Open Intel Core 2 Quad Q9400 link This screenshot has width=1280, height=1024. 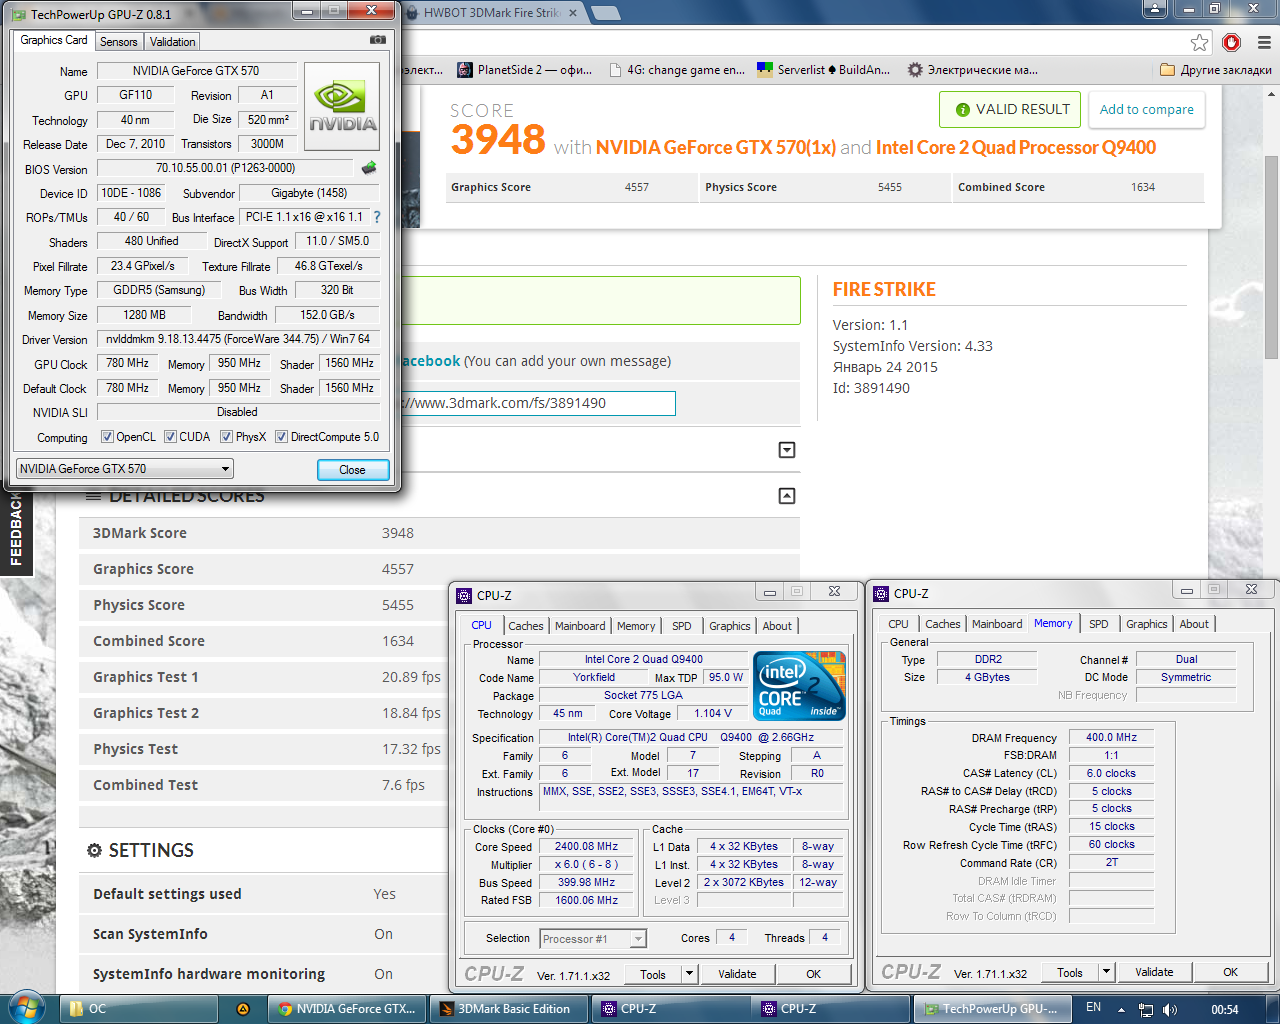tap(1016, 147)
